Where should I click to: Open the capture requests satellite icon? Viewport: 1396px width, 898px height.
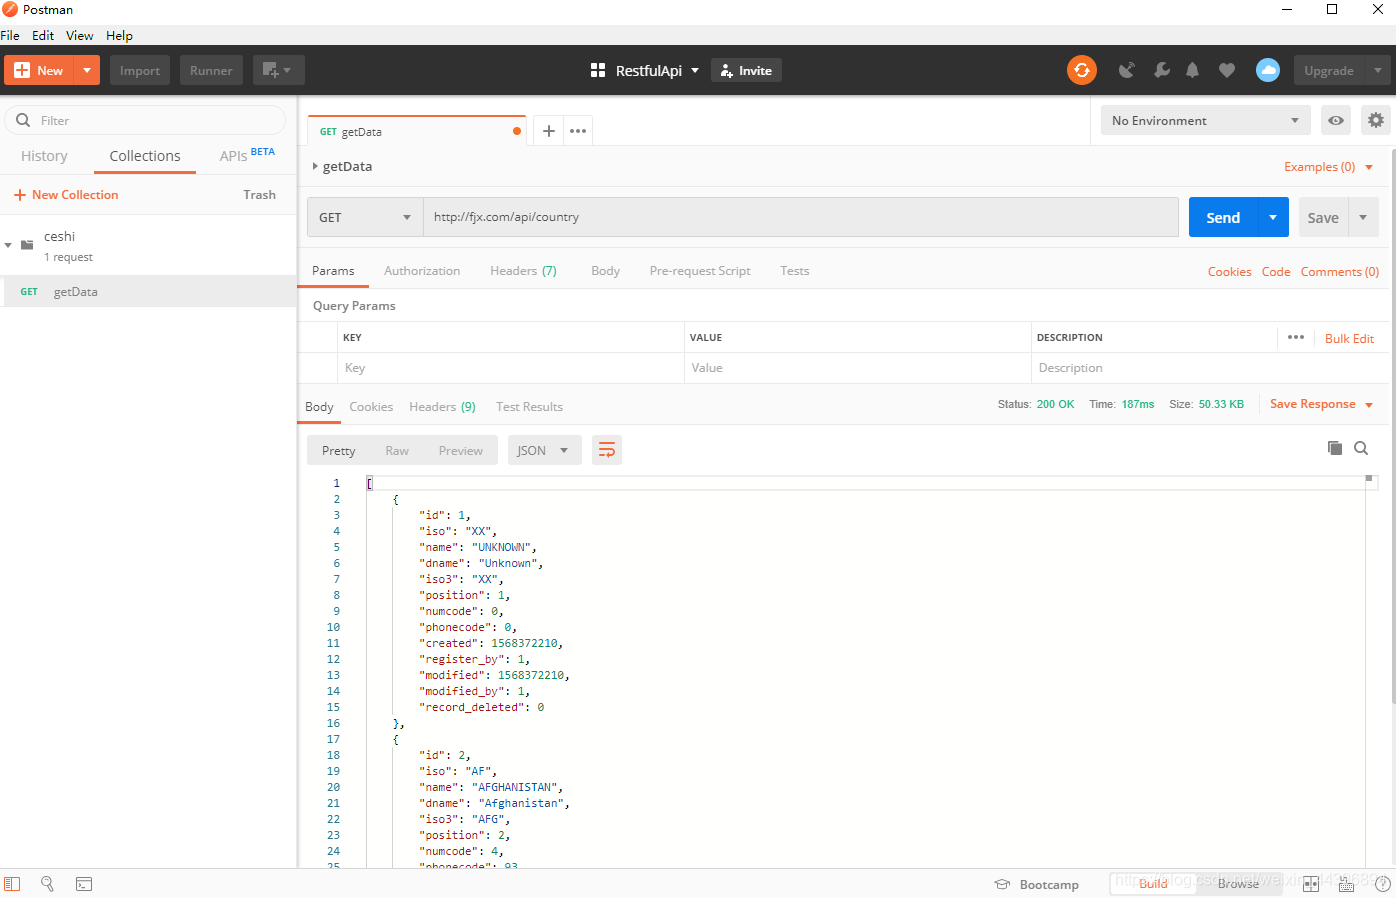1127,70
